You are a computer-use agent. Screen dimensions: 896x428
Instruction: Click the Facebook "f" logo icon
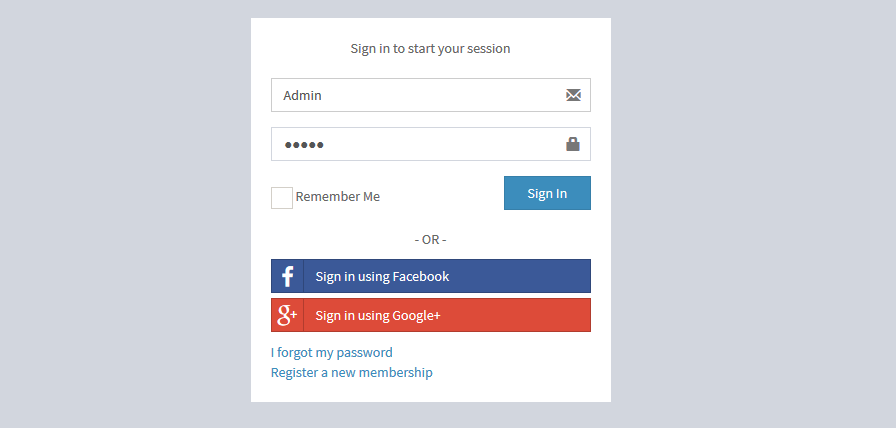pyautogui.click(x=287, y=276)
